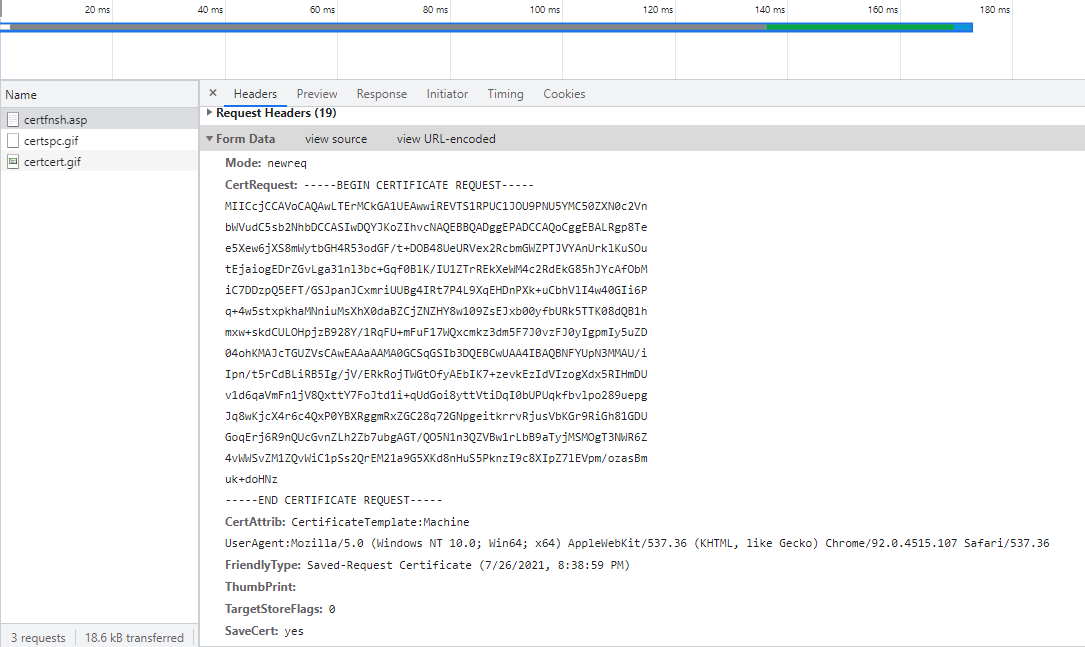Click the certfnsh.asp document icon

13,120
